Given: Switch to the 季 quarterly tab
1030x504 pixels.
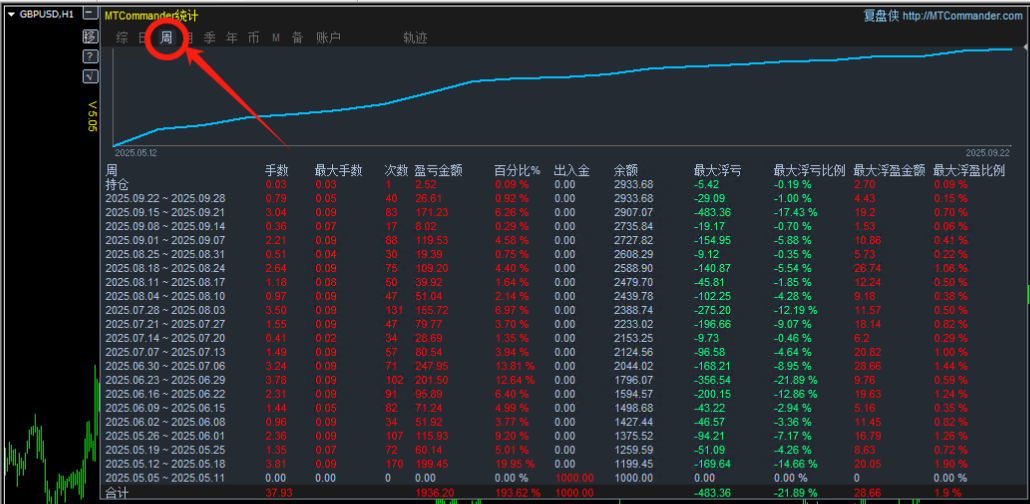Looking at the screenshot, I should click(210, 38).
